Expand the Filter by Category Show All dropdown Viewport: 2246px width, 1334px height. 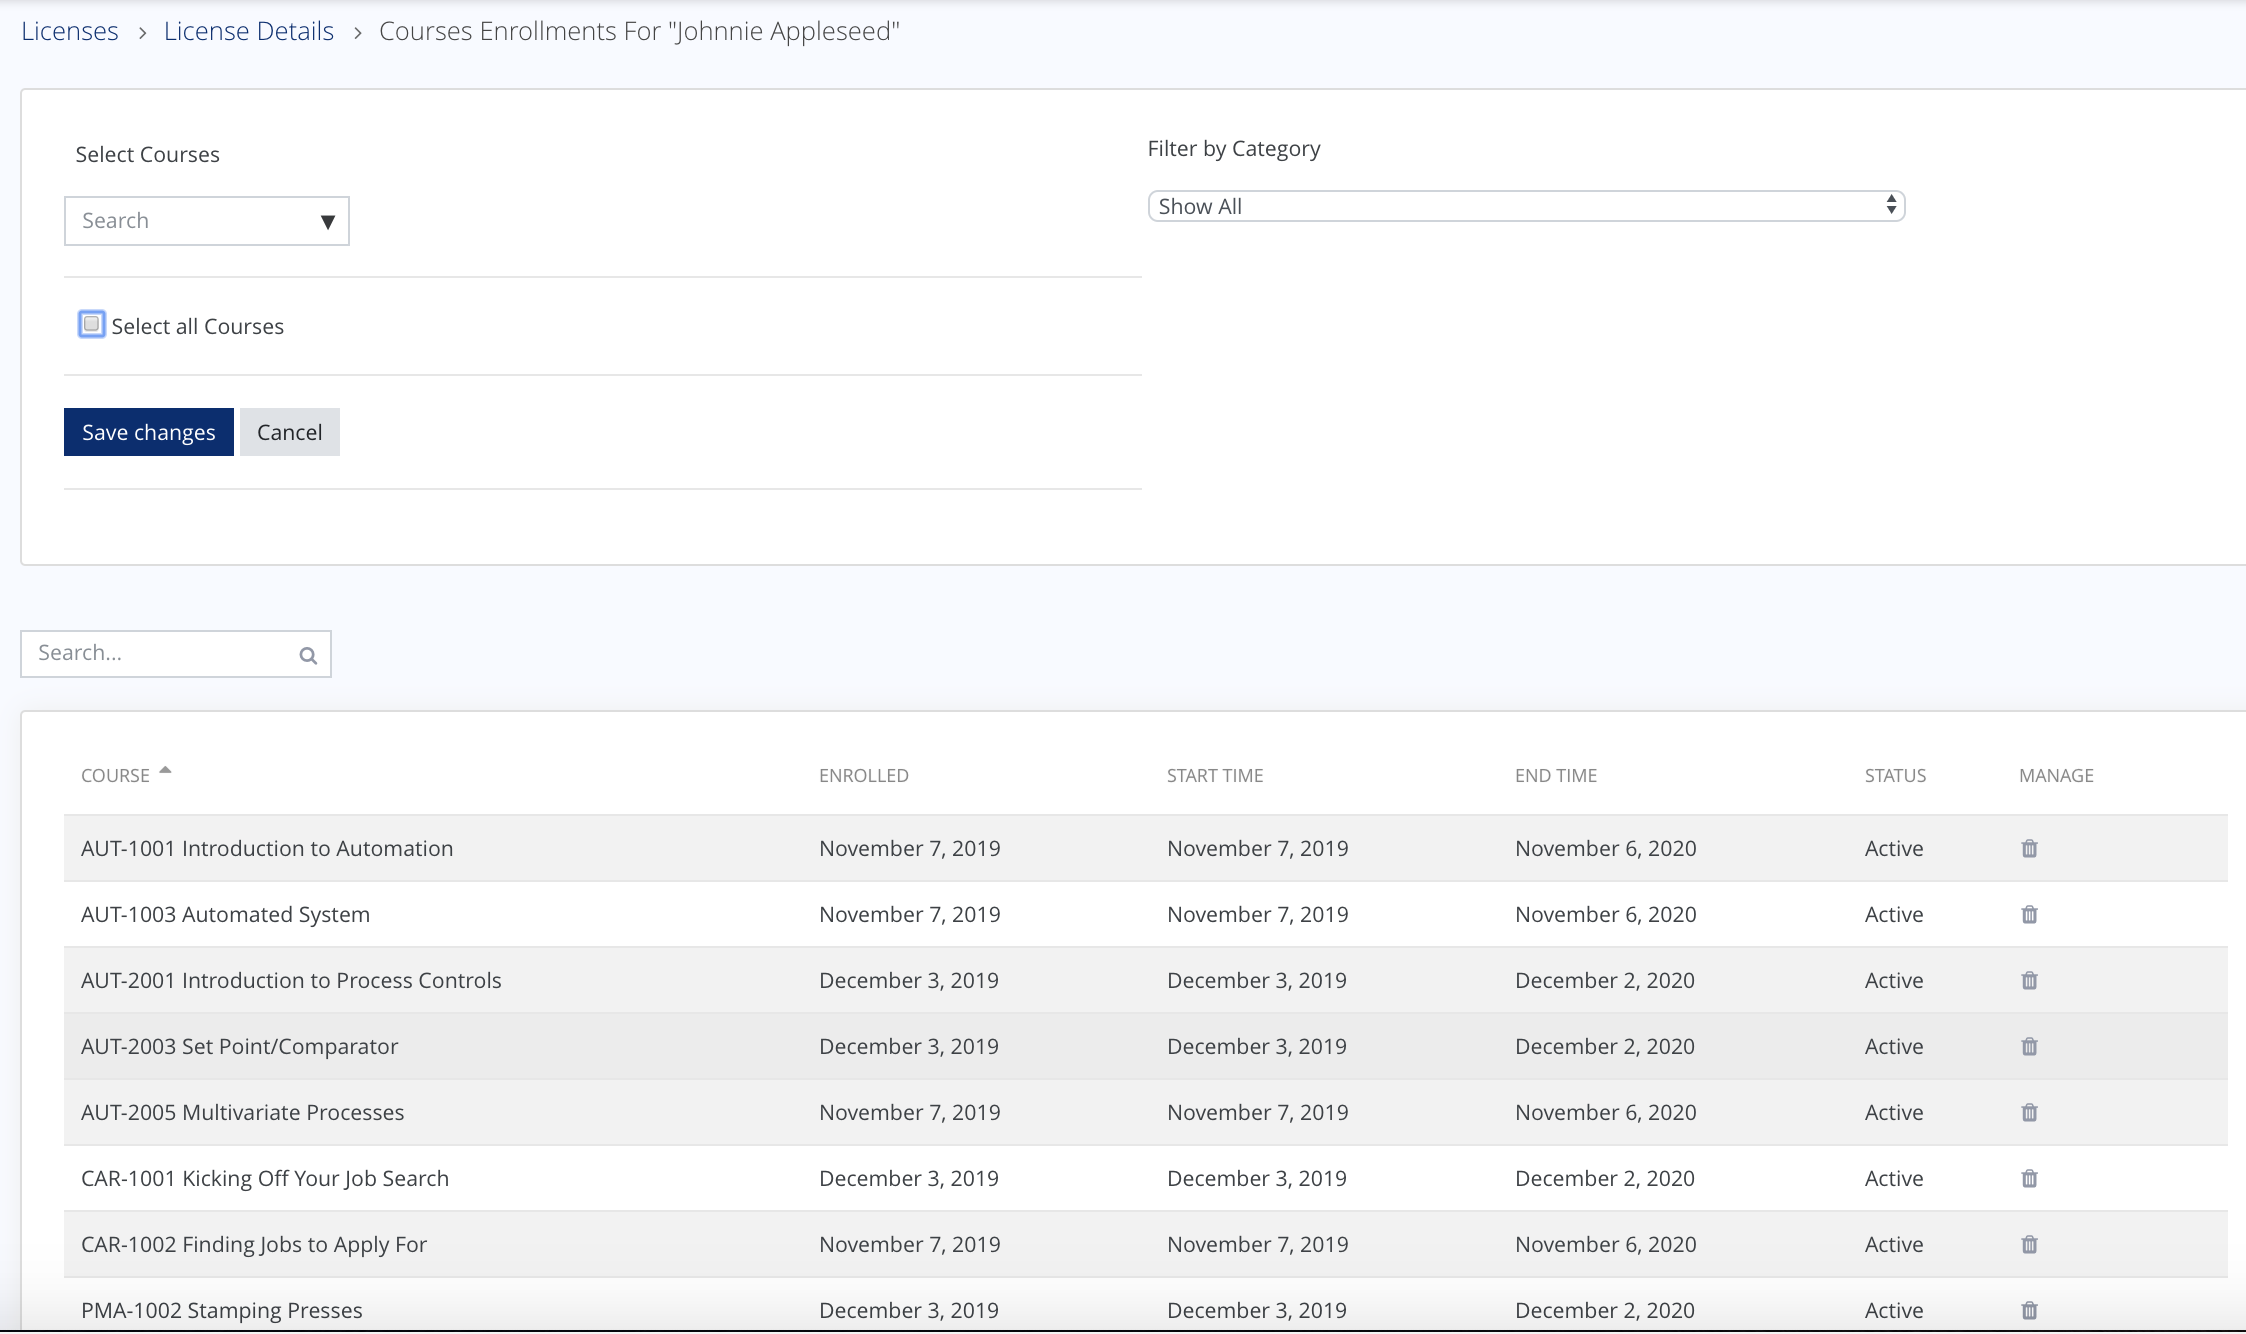click(1525, 206)
